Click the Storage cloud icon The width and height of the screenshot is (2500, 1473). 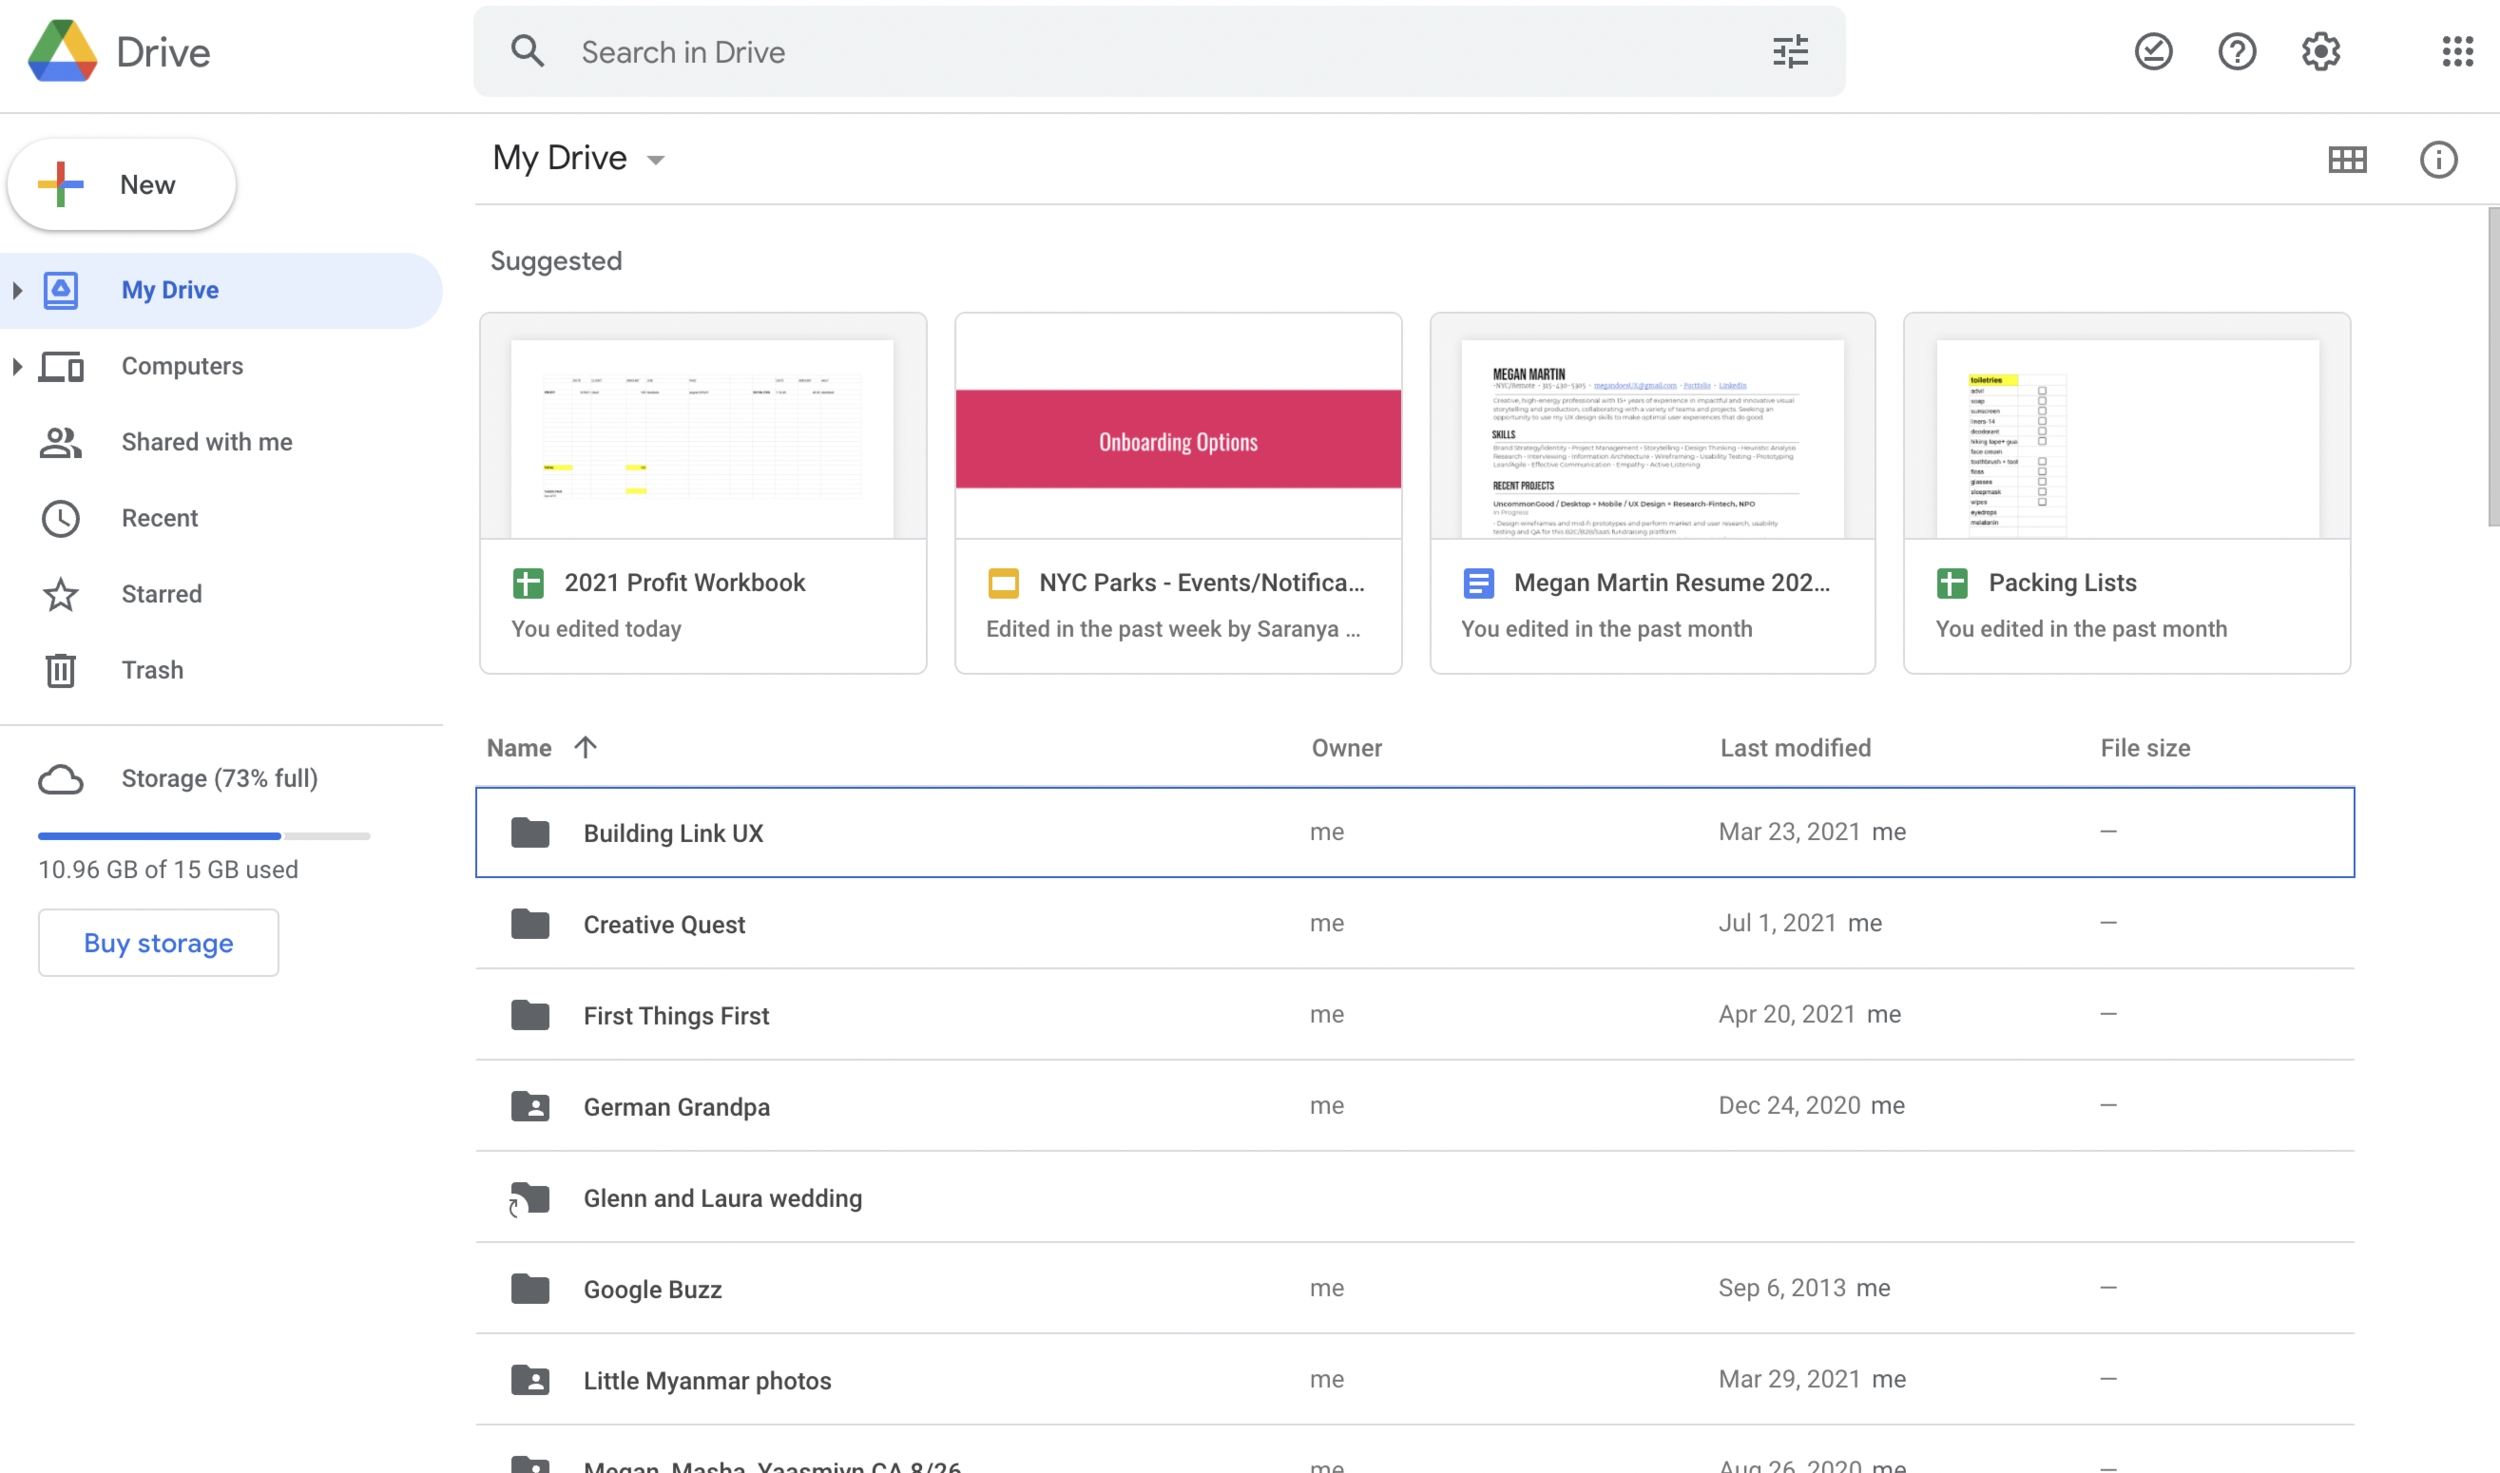click(61, 779)
